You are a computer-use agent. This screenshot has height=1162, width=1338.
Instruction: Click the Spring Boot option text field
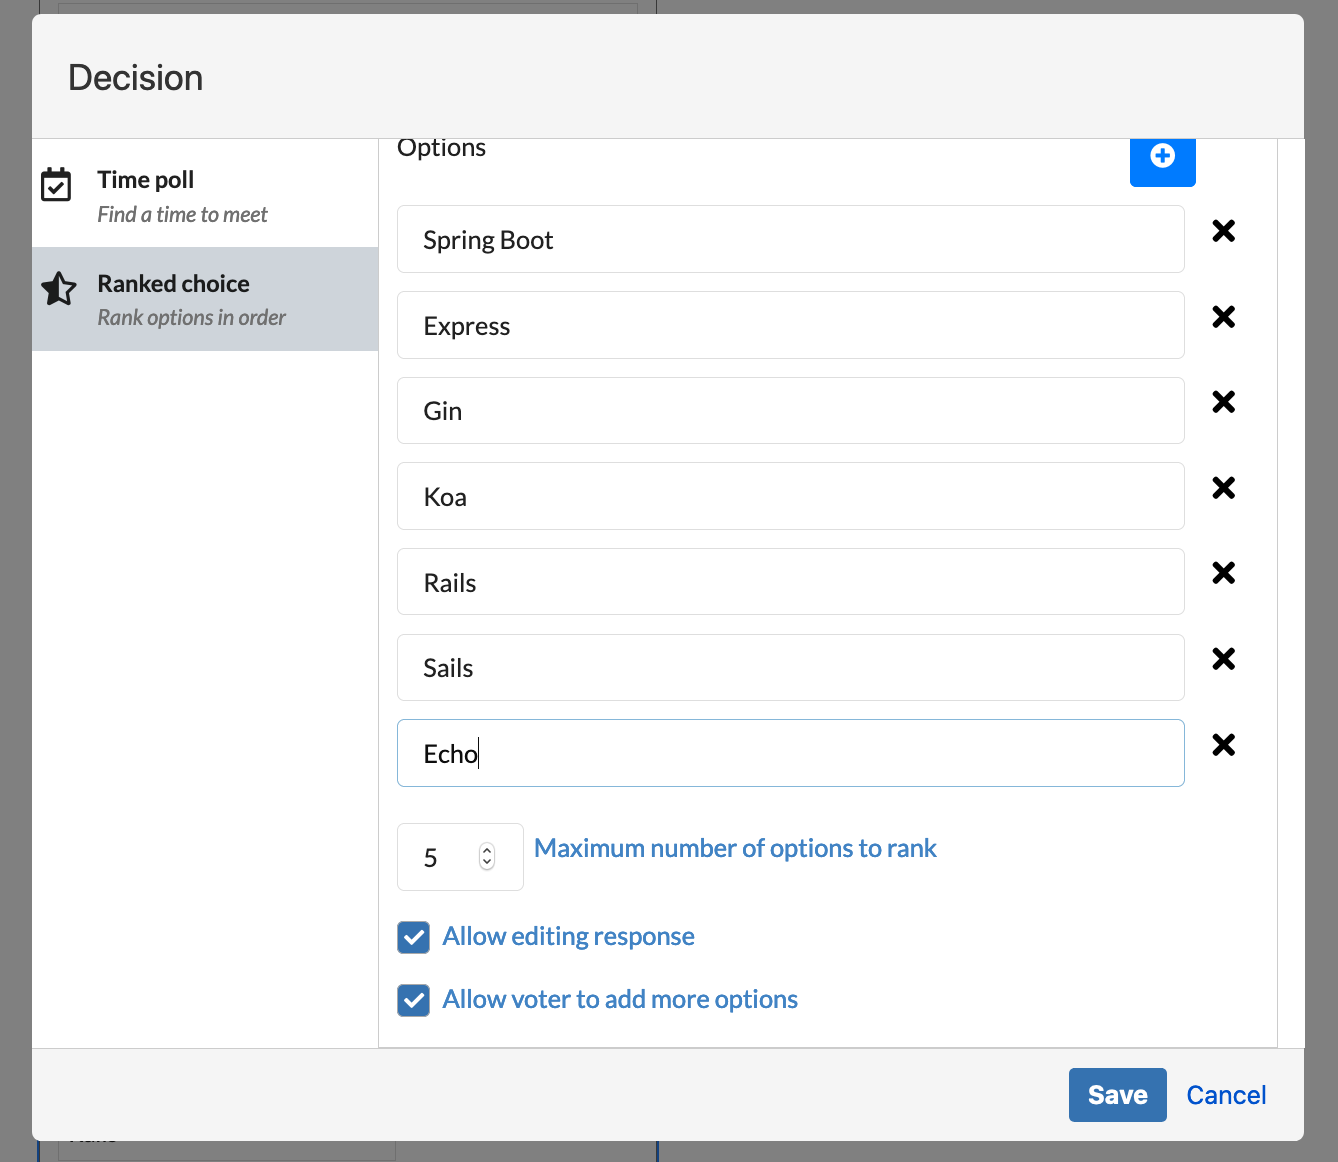click(x=790, y=240)
